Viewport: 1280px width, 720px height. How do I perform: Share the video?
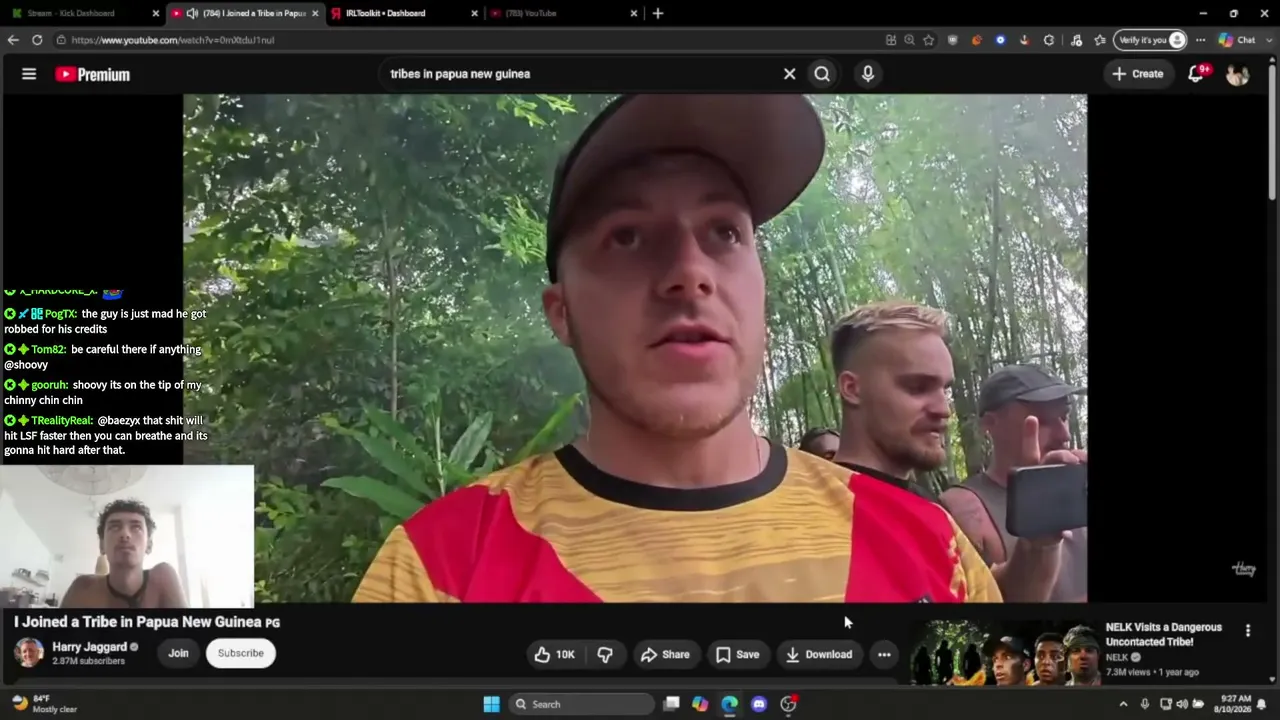(x=665, y=655)
